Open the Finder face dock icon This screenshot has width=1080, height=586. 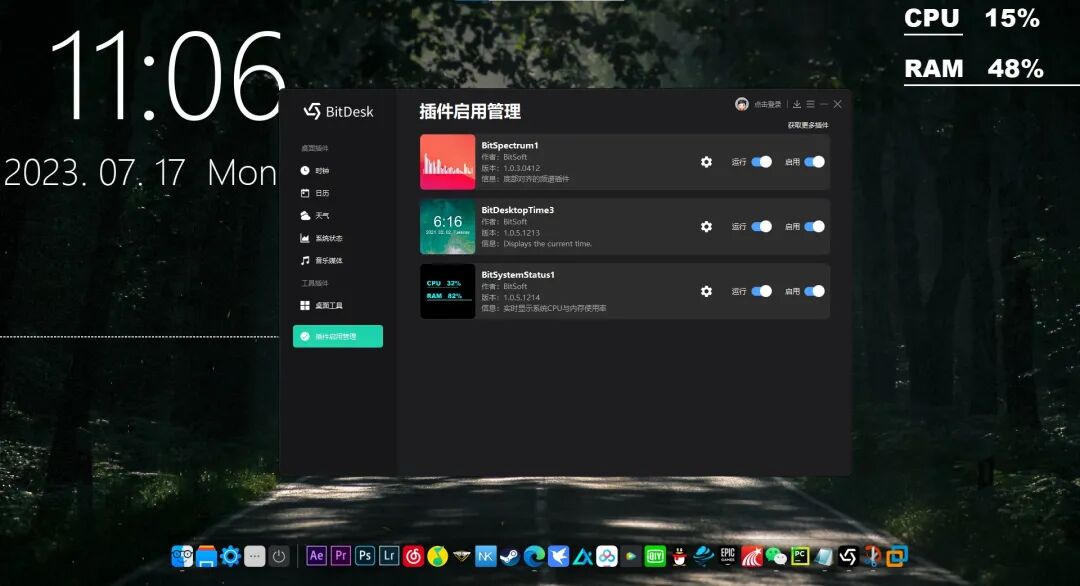coord(182,556)
